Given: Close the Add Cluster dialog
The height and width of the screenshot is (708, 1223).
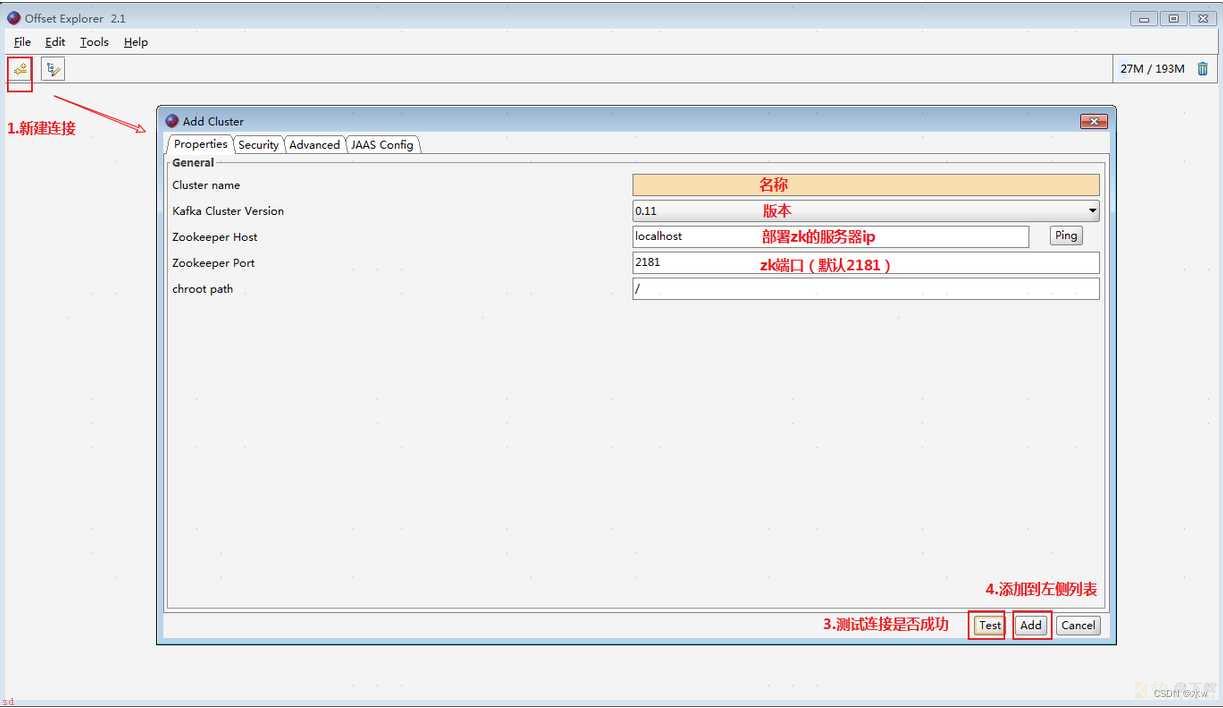Looking at the screenshot, I should [x=1093, y=121].
